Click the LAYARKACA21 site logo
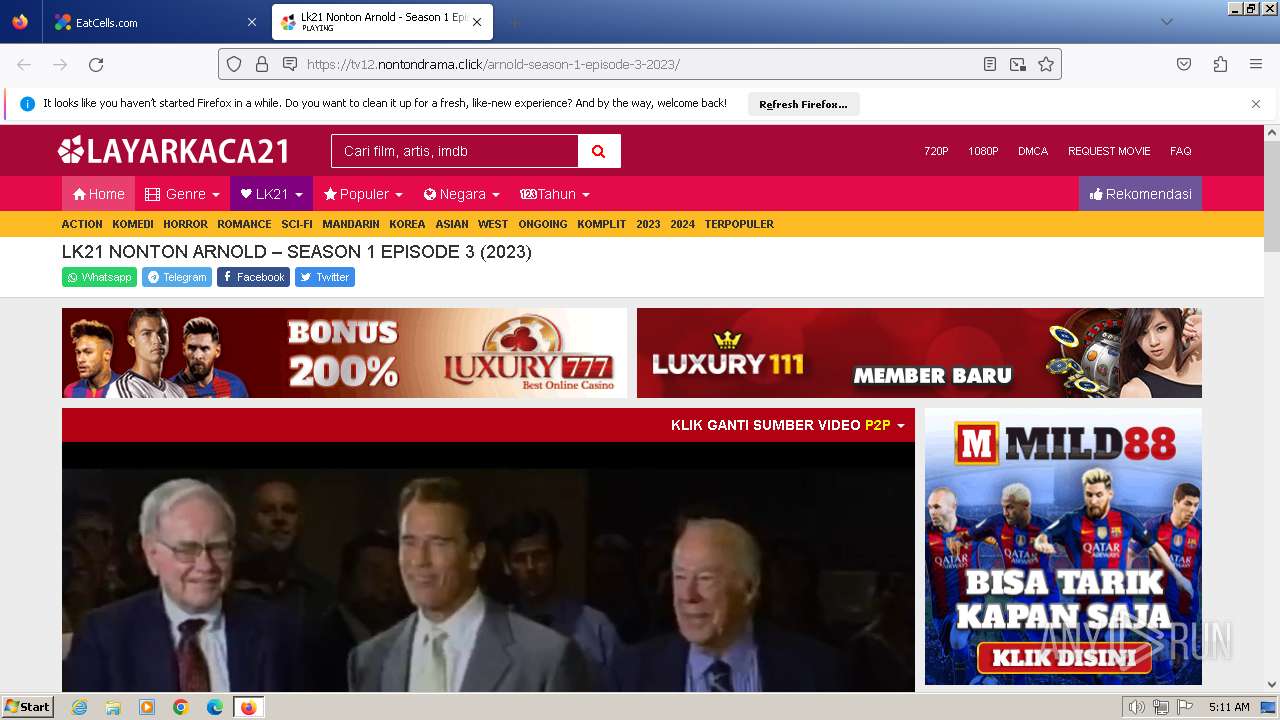 [173, 151]
